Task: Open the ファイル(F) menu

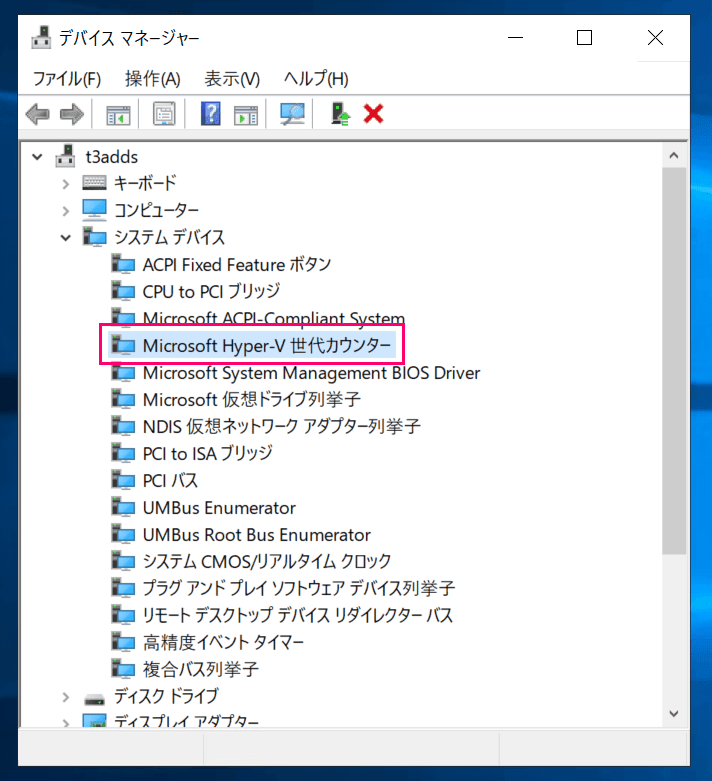Action: 67,79
